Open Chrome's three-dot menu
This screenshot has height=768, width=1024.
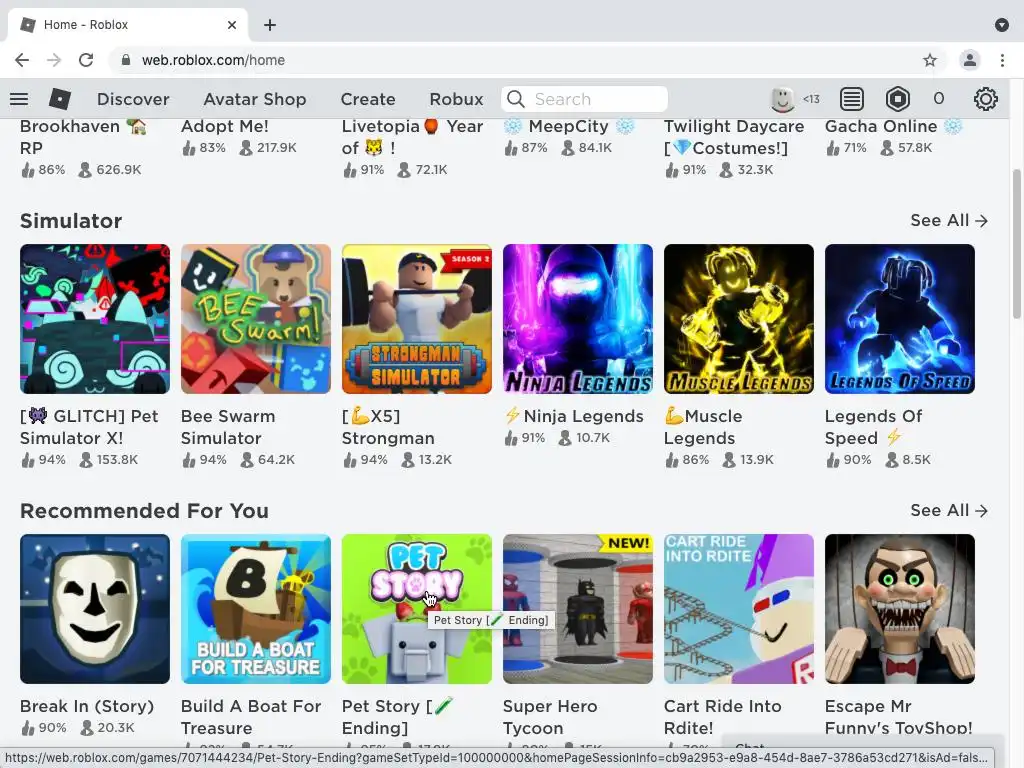(1002, 60)
